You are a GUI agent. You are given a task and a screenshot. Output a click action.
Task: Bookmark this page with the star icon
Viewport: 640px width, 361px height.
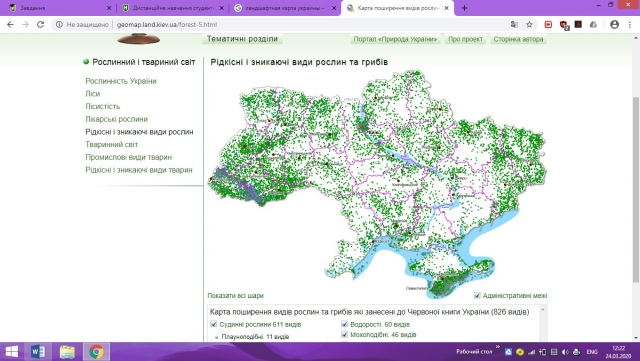(x=529, y=25)
